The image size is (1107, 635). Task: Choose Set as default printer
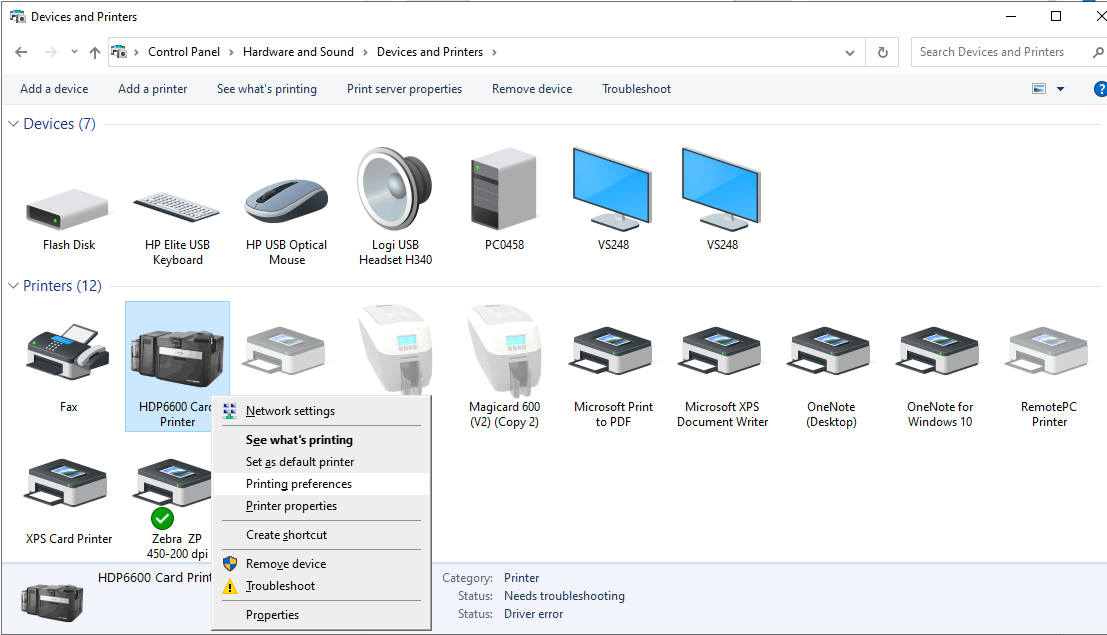click(x=321, y=462)
